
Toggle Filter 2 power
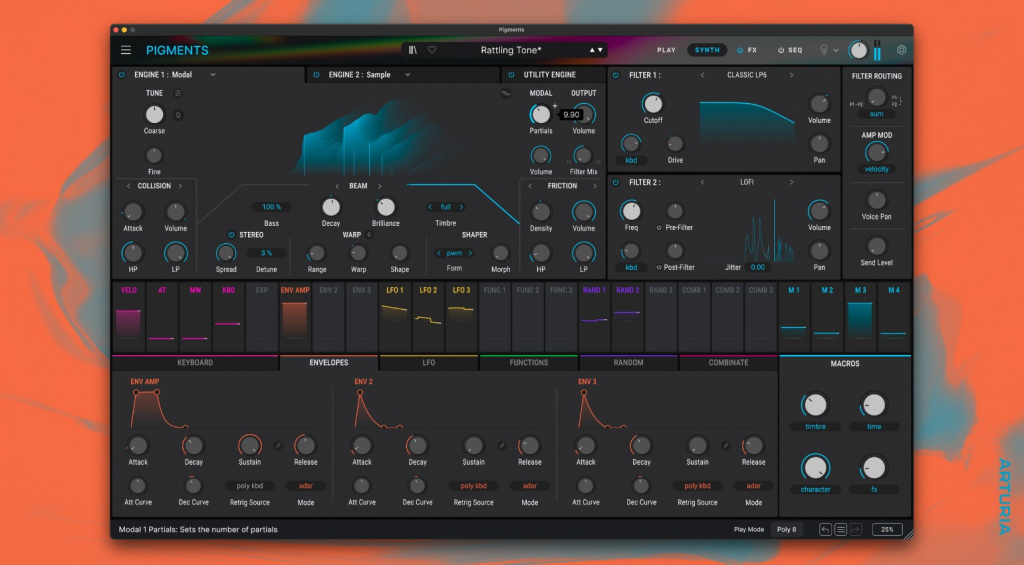click(x=616, y=182)
